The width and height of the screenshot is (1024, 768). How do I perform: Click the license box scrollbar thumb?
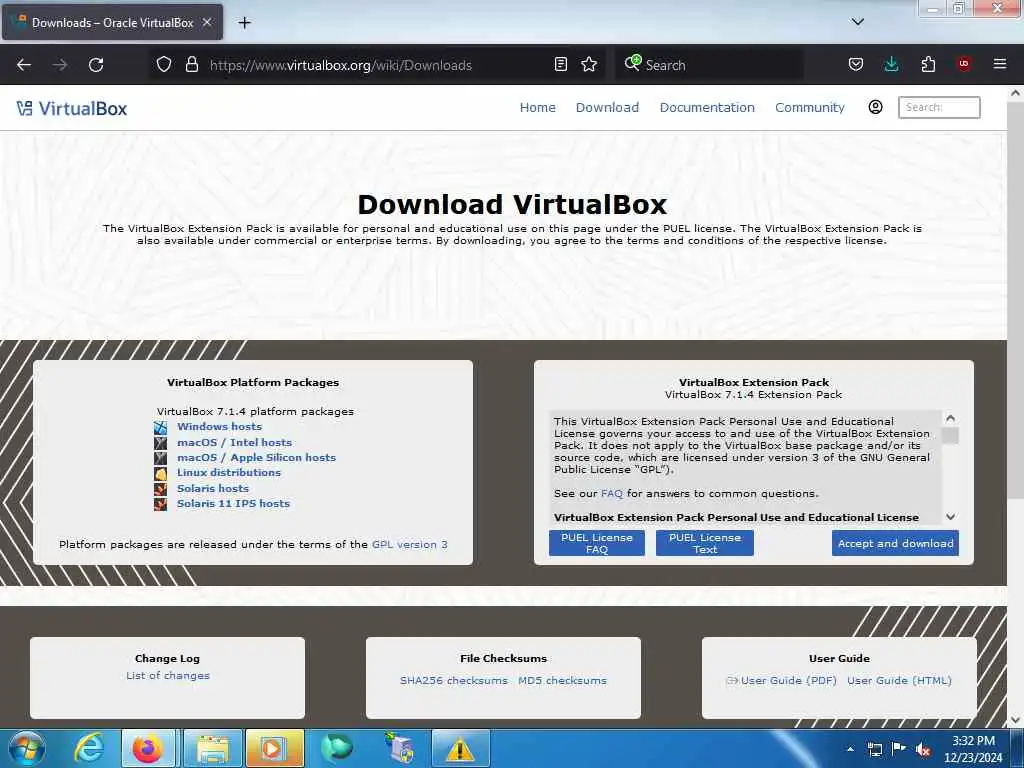951,436
